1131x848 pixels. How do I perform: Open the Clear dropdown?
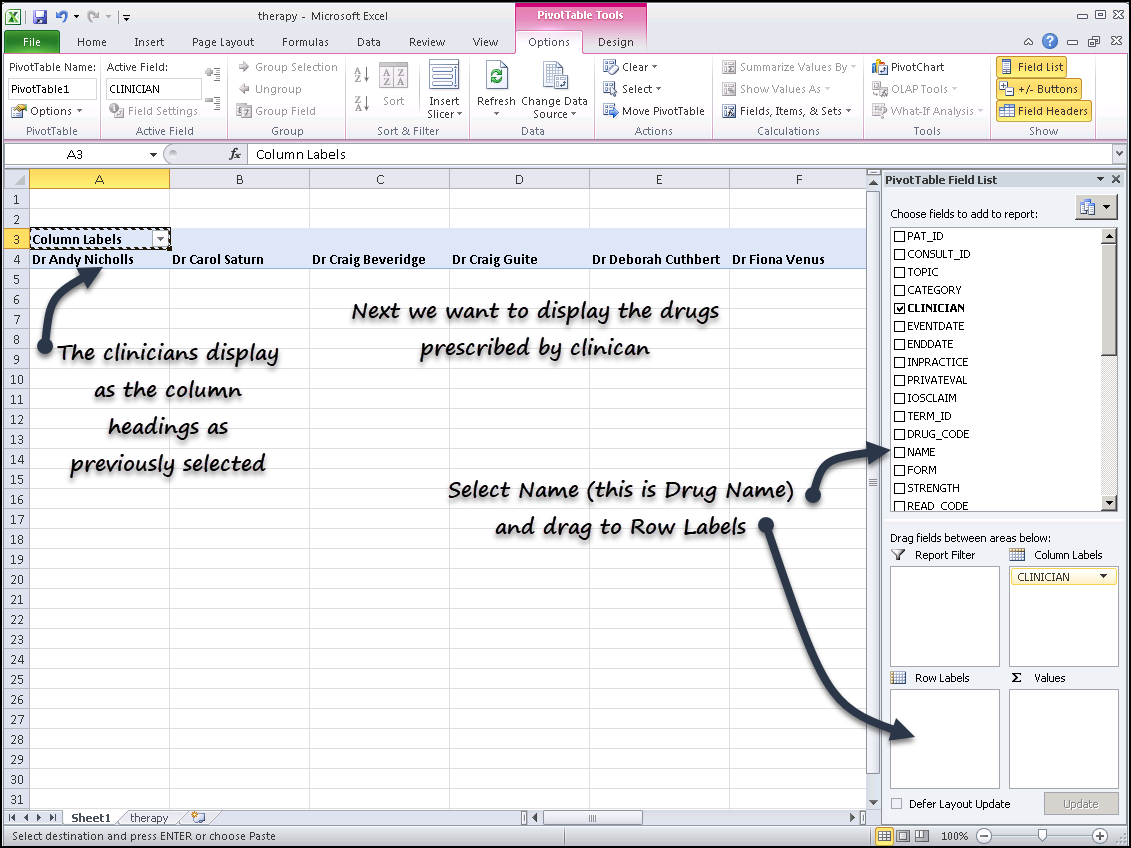pos(630,67)
